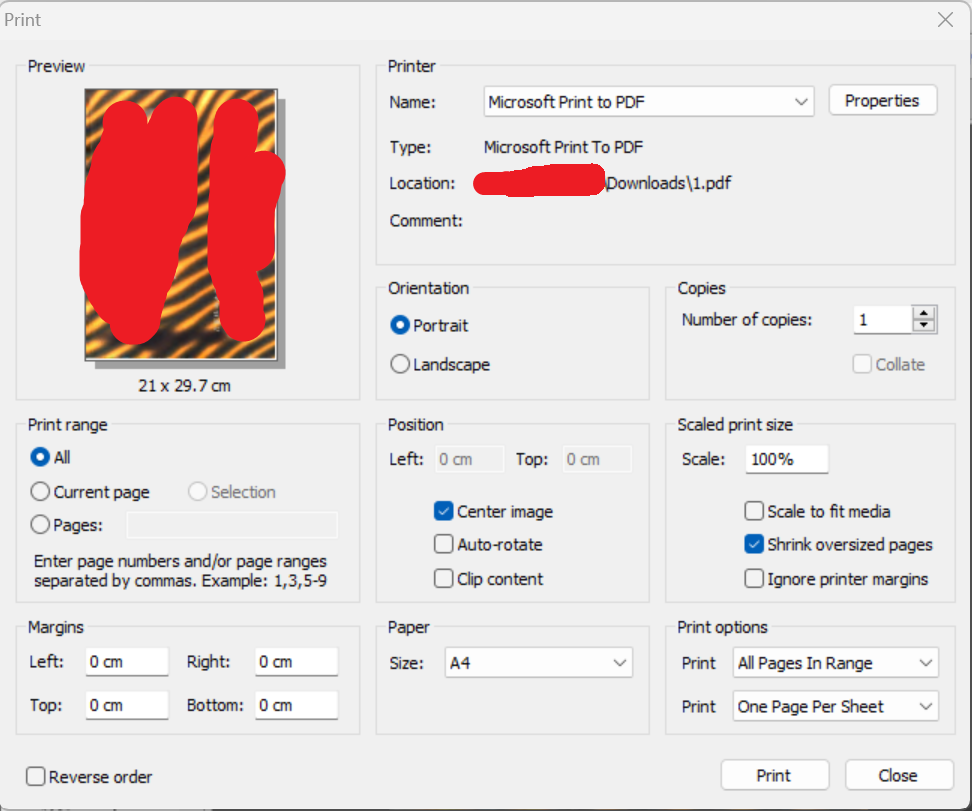
Task: Click the Downloads\1.pdf location text
Action: 668,183
